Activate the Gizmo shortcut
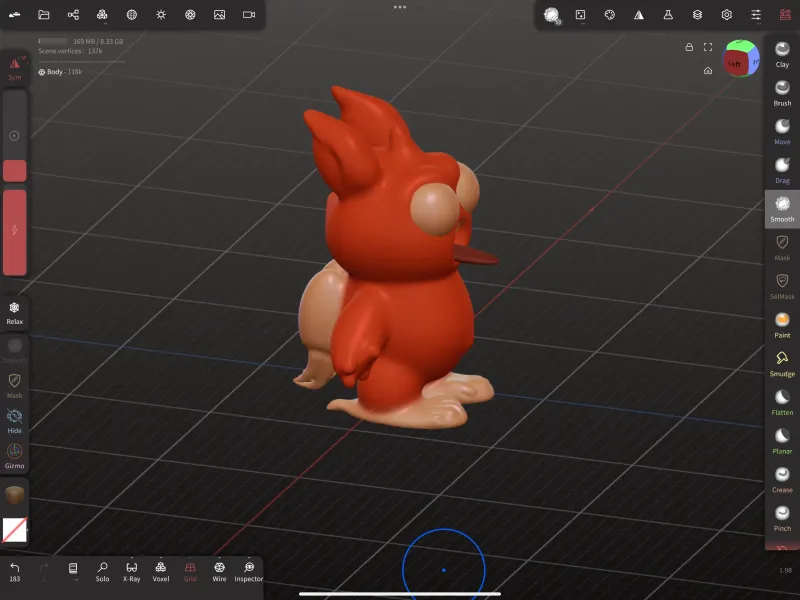The height and width of the screenshot is (600, 800). (14, 457)
